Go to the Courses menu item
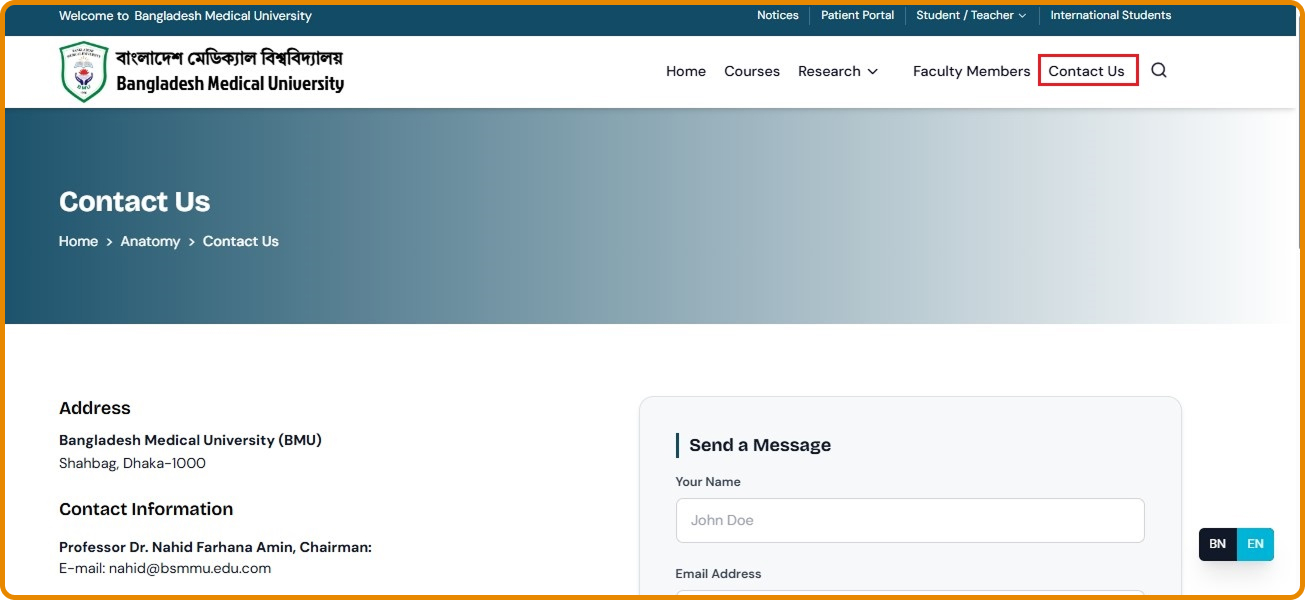1305x600 pixels. 752,71
